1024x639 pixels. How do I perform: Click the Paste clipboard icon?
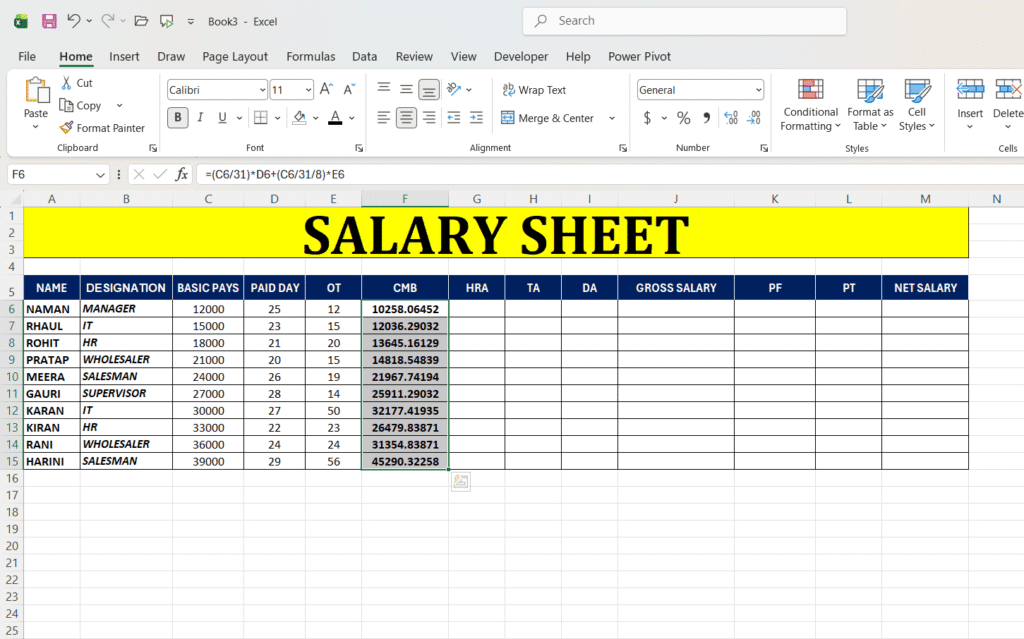[x=37, y=90]
